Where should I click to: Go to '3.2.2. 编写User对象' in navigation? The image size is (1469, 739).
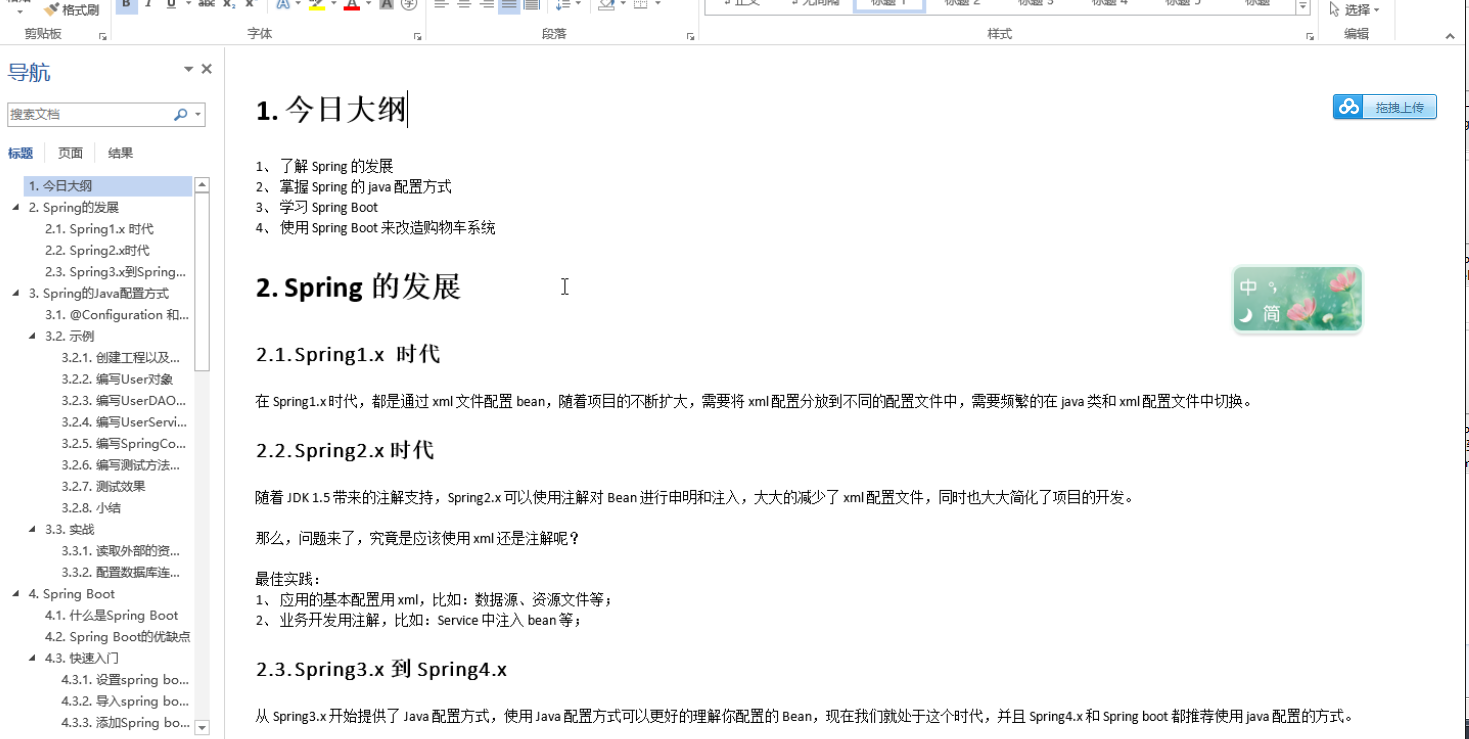point(117,380)
